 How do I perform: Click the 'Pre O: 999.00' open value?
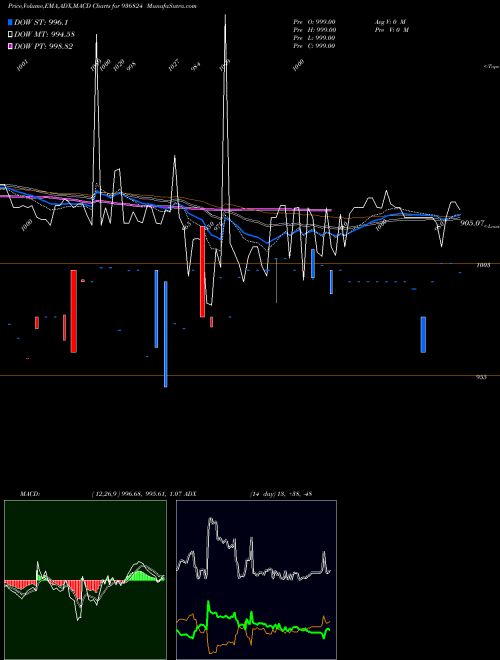[x=314, y=22]
